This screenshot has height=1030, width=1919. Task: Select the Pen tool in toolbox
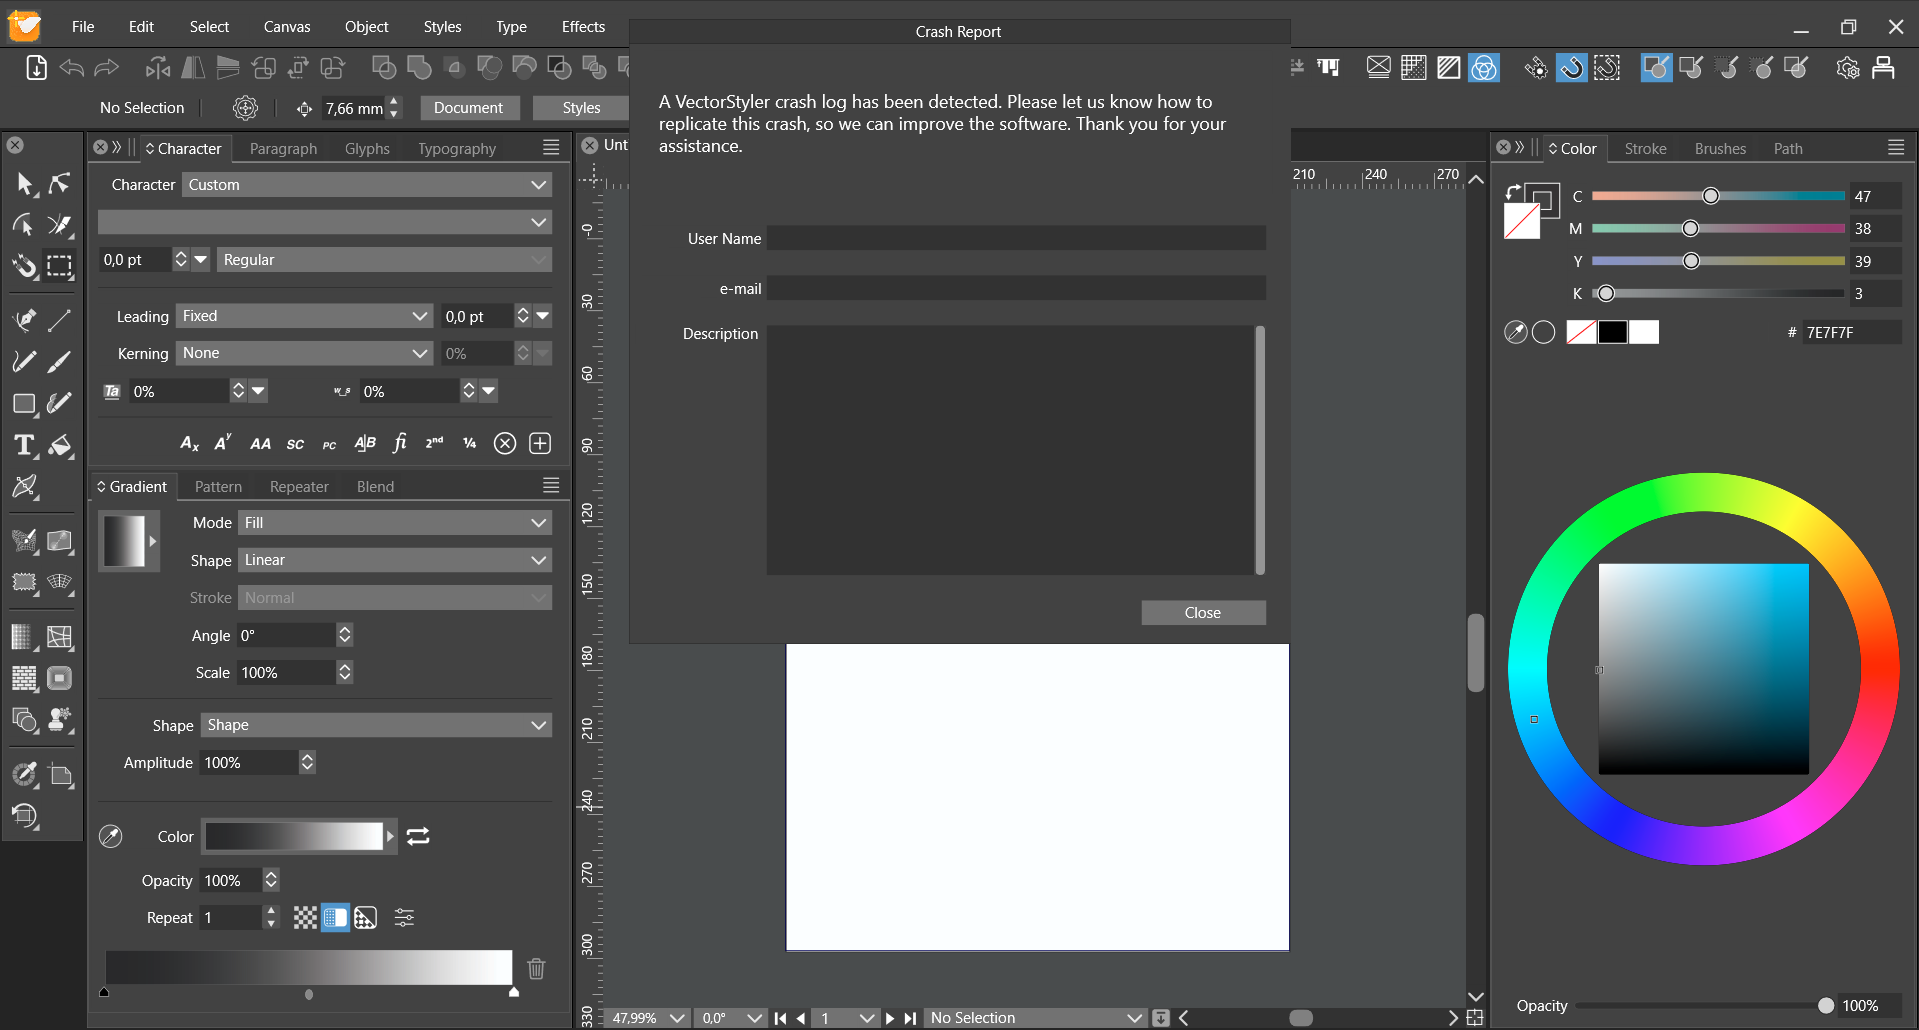24,320
